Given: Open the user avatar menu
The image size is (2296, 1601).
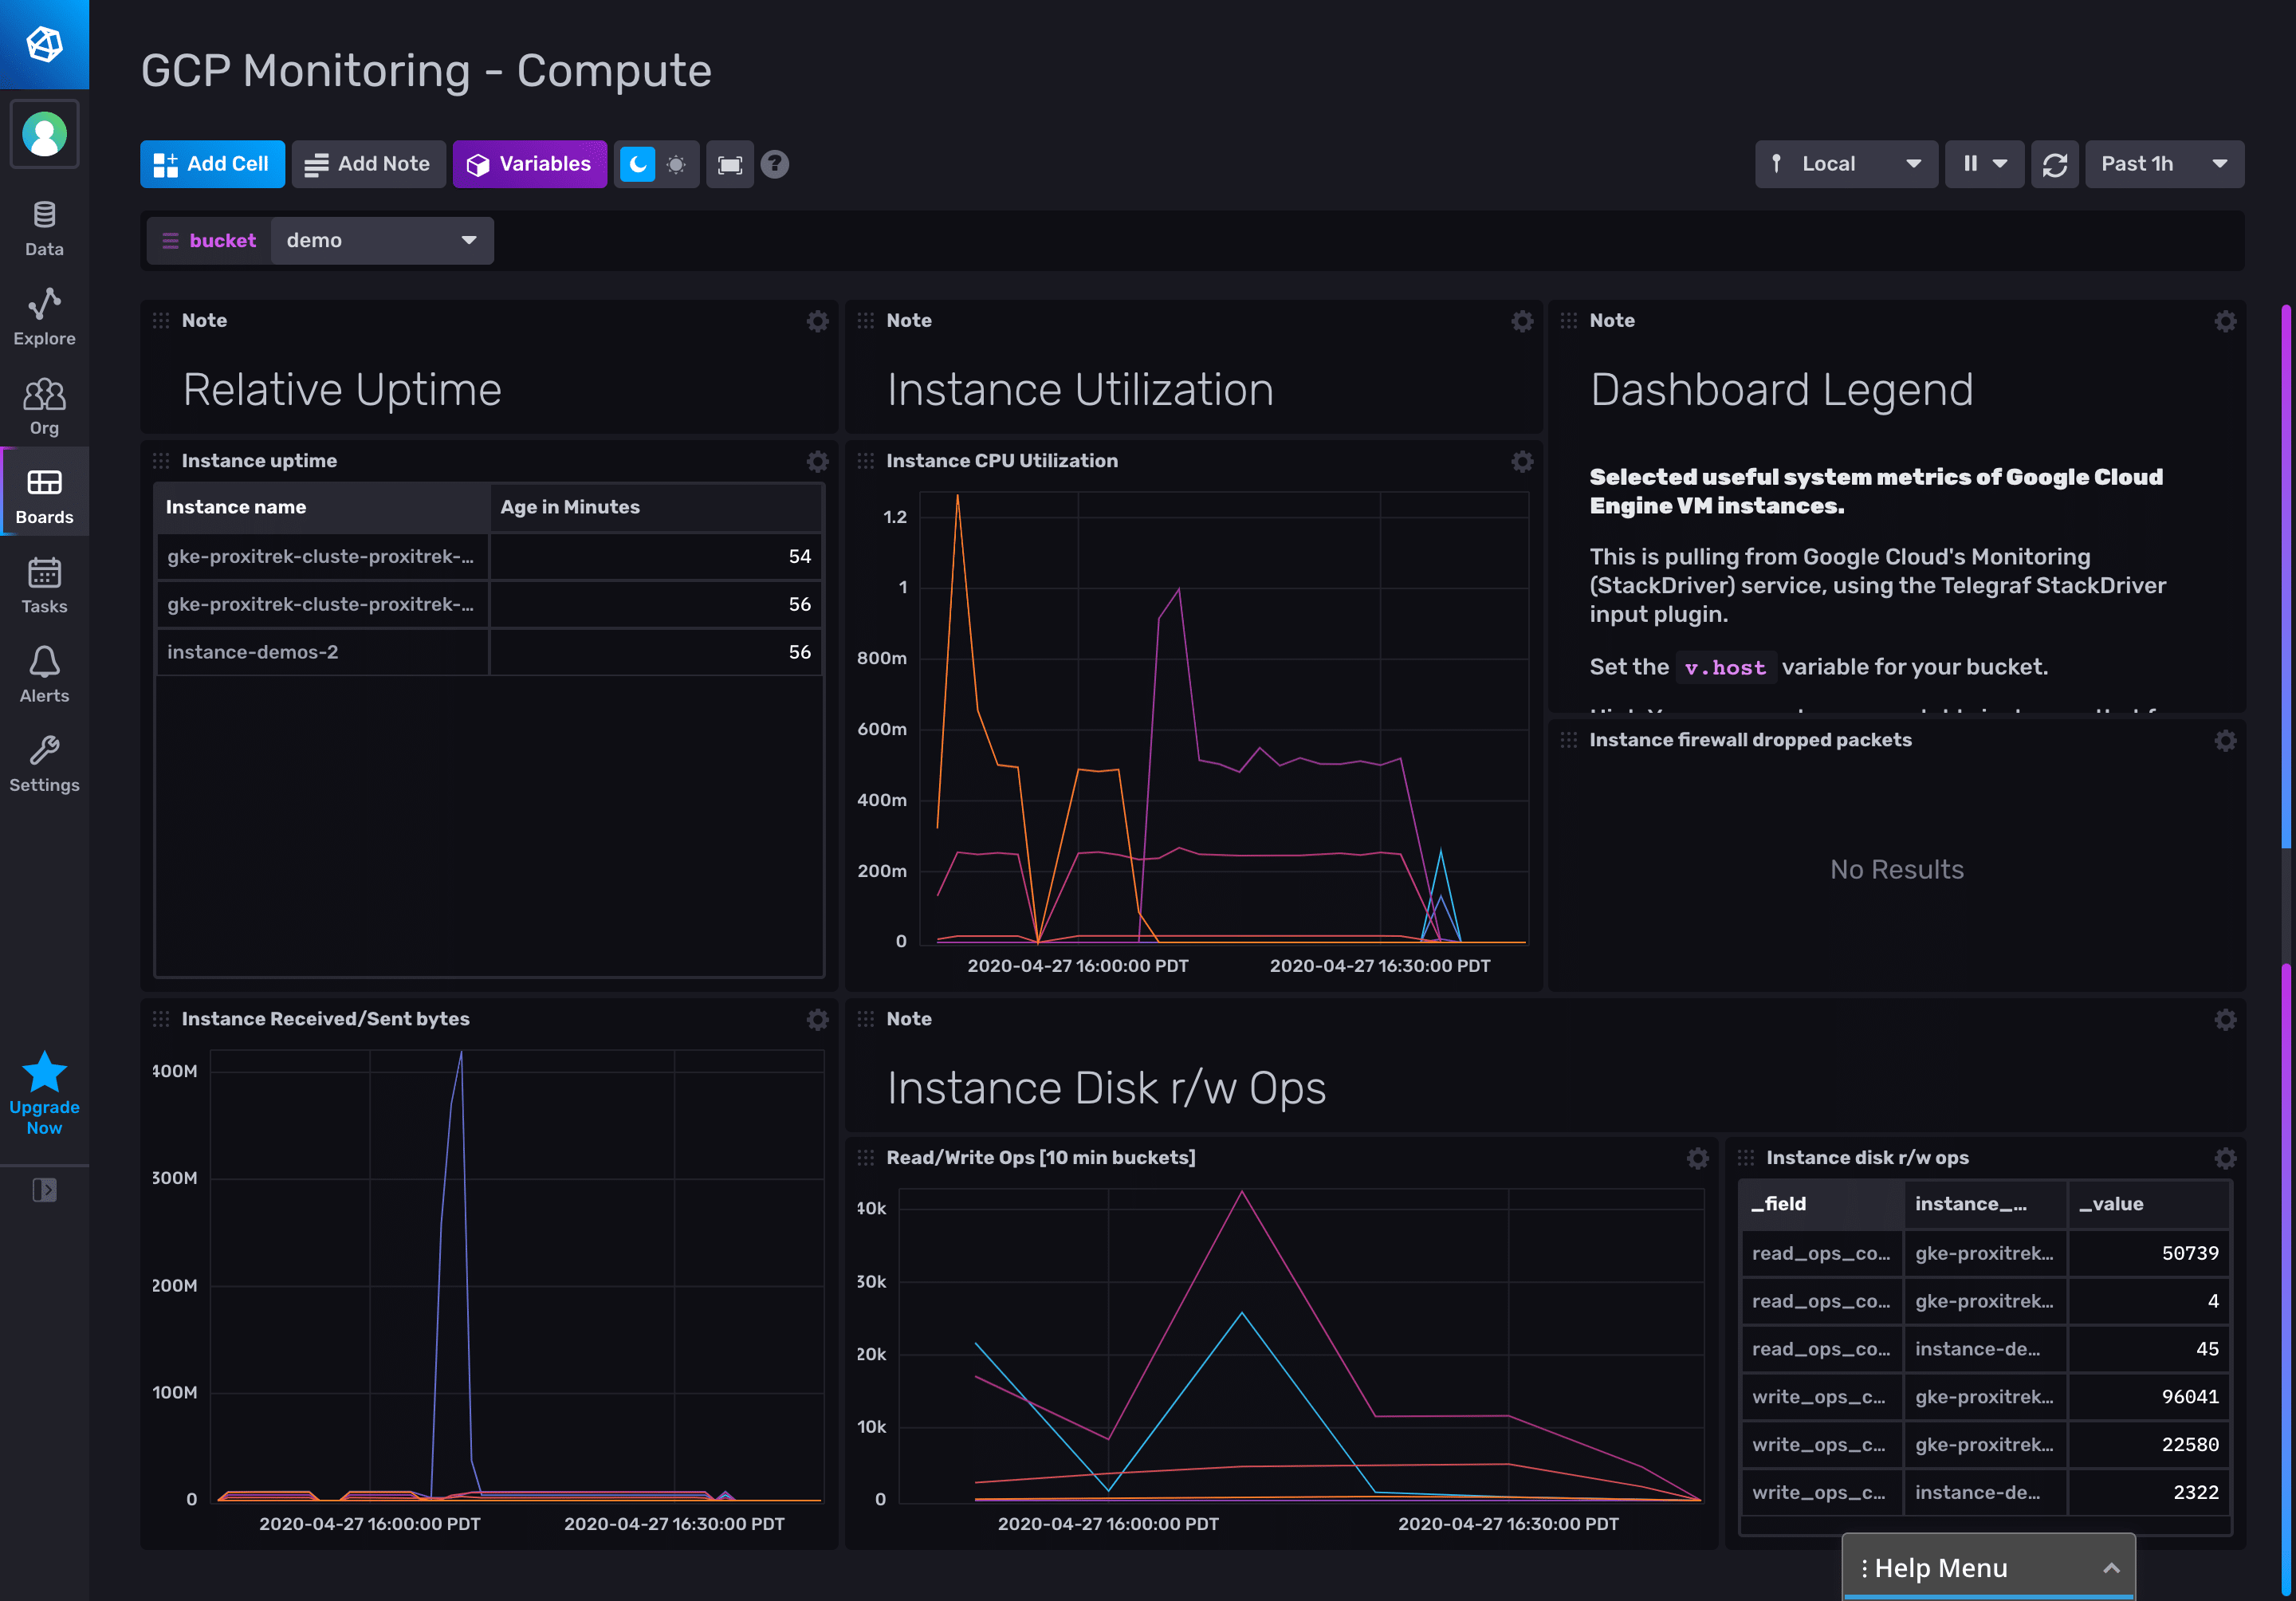Looking at the screenshot, I should coord(44,134).
